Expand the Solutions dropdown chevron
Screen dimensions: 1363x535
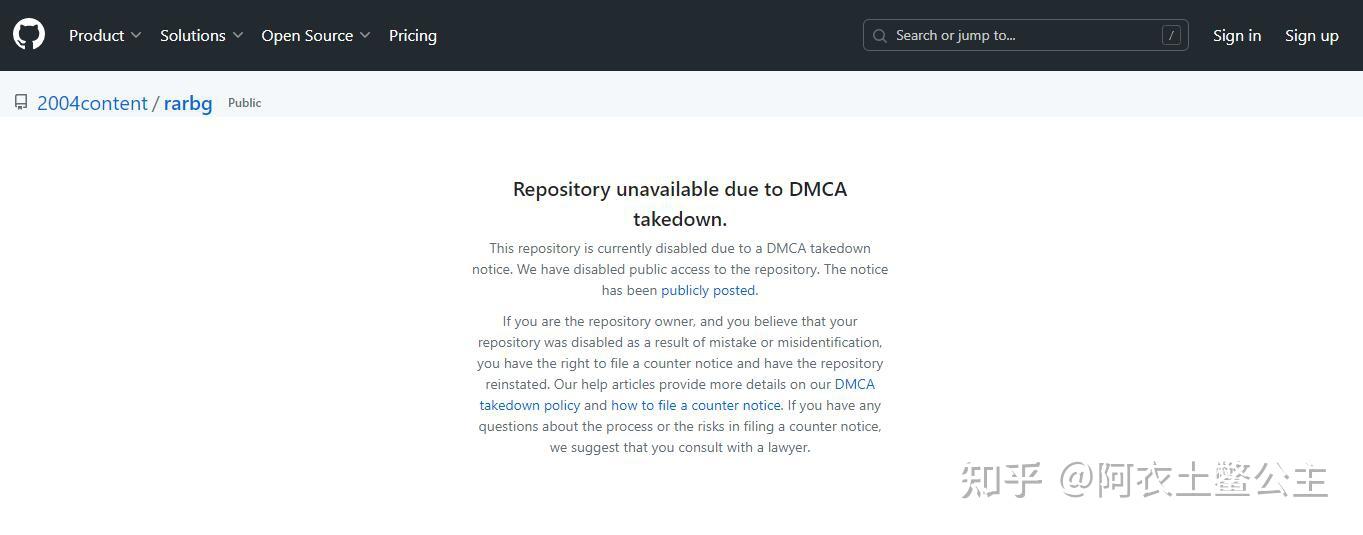click(238, 36)
